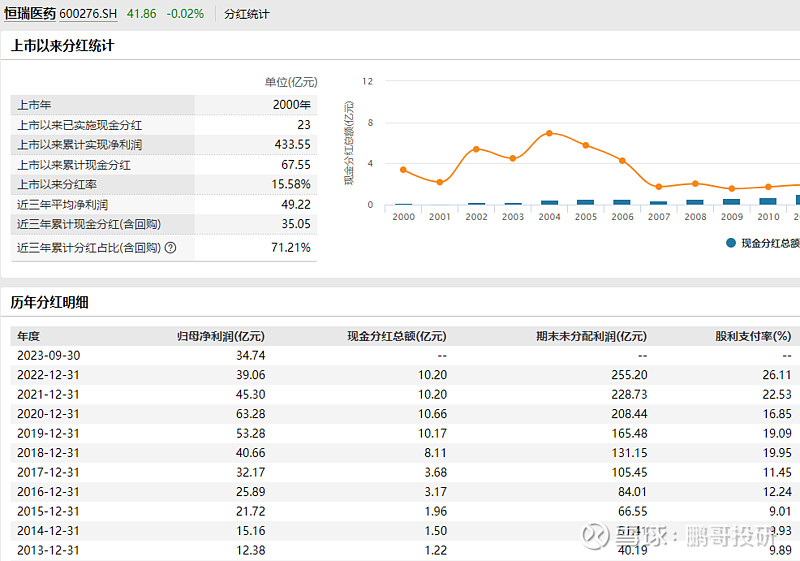The width and height of the screenshot is (800, 561).
Task: Click the price change -0.02%
Action: tap(185, 14)
